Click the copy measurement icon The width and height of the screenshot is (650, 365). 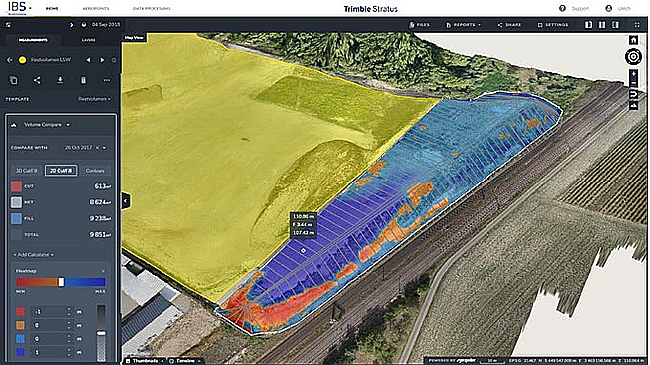[14, 80]
